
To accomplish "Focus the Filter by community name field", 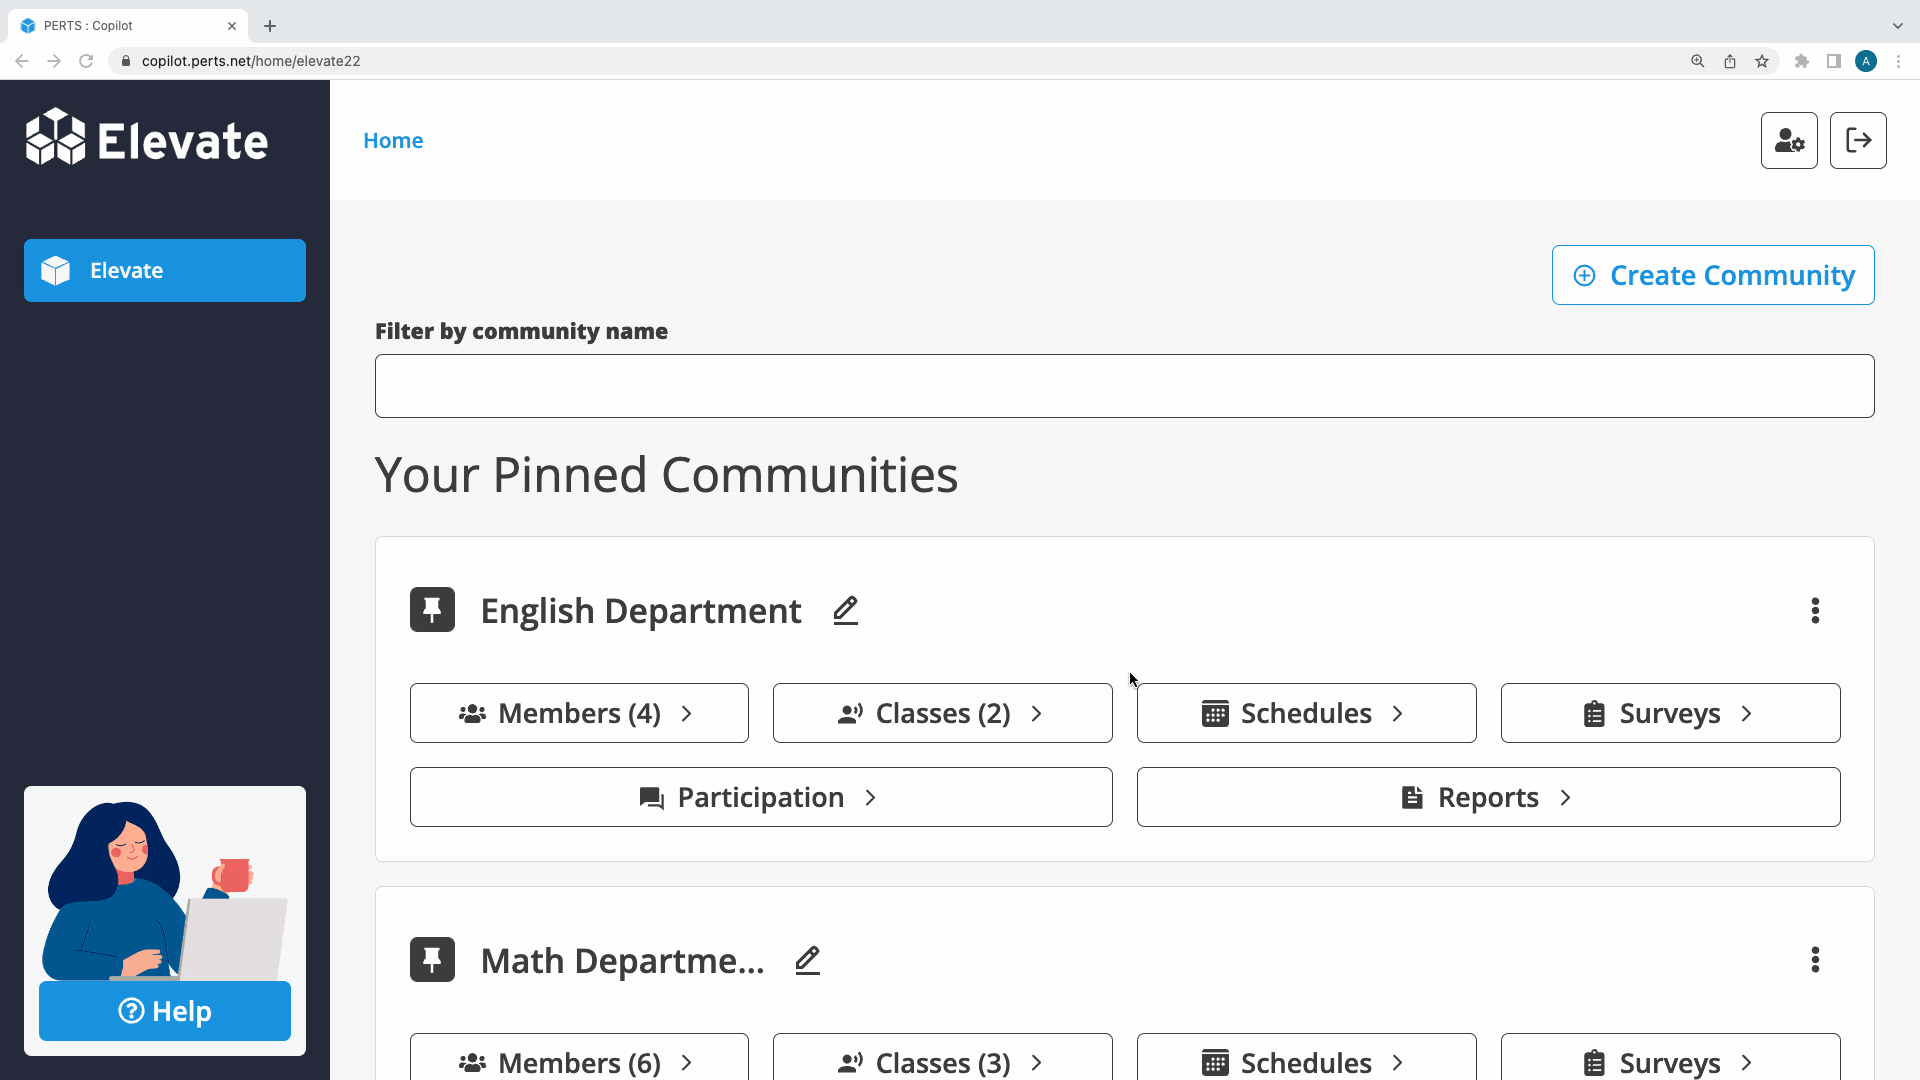I will coord(1124,386).
